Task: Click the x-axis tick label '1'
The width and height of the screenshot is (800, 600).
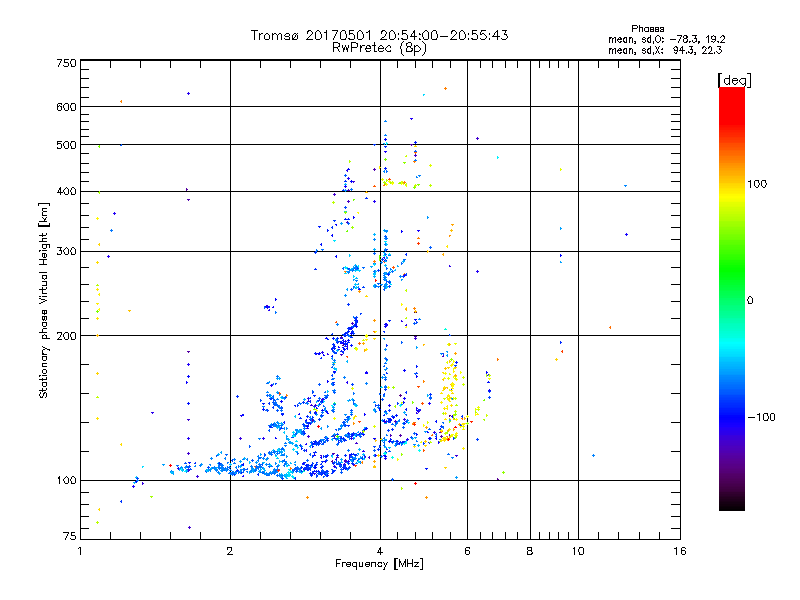Action: (80, 551)
